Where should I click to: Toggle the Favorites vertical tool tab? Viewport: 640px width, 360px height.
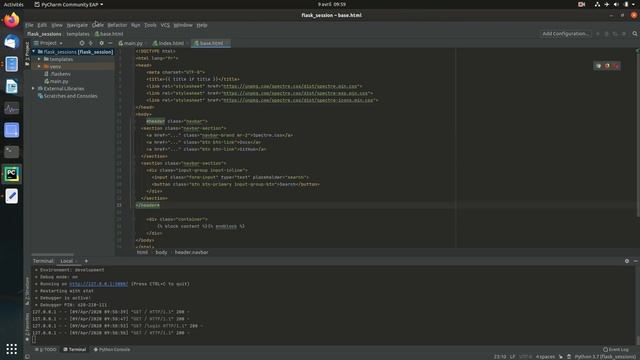click(27, 327)
